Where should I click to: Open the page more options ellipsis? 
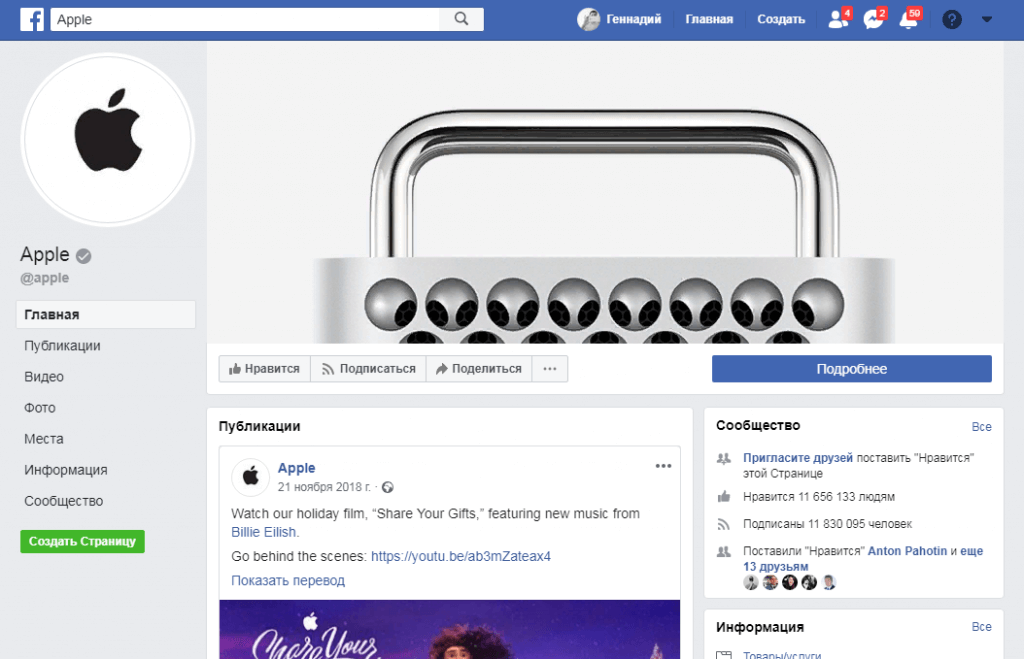point(550,369)
